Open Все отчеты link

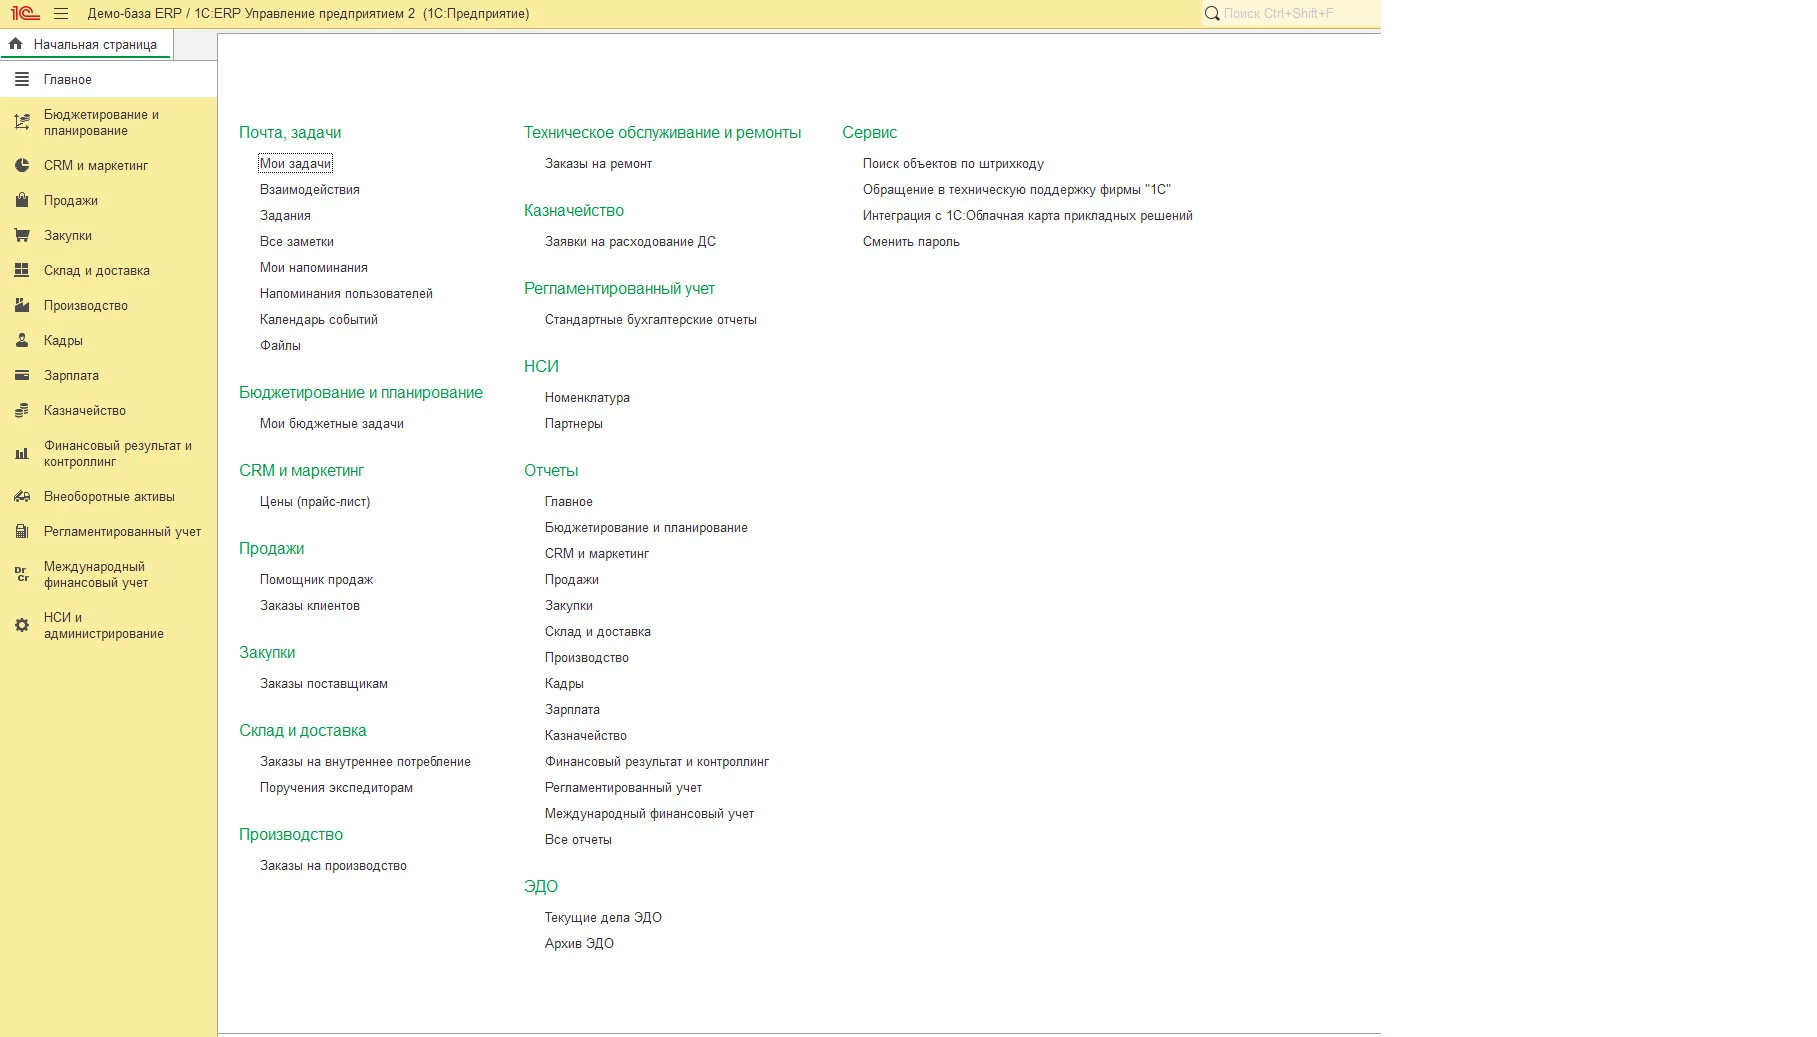(578, 839)
